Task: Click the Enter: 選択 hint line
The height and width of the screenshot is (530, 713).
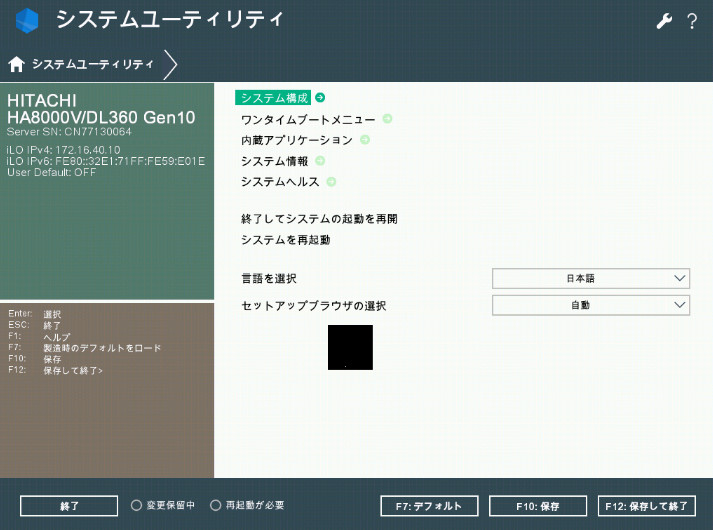Action: pyautogui.click(x=35, y=314)
